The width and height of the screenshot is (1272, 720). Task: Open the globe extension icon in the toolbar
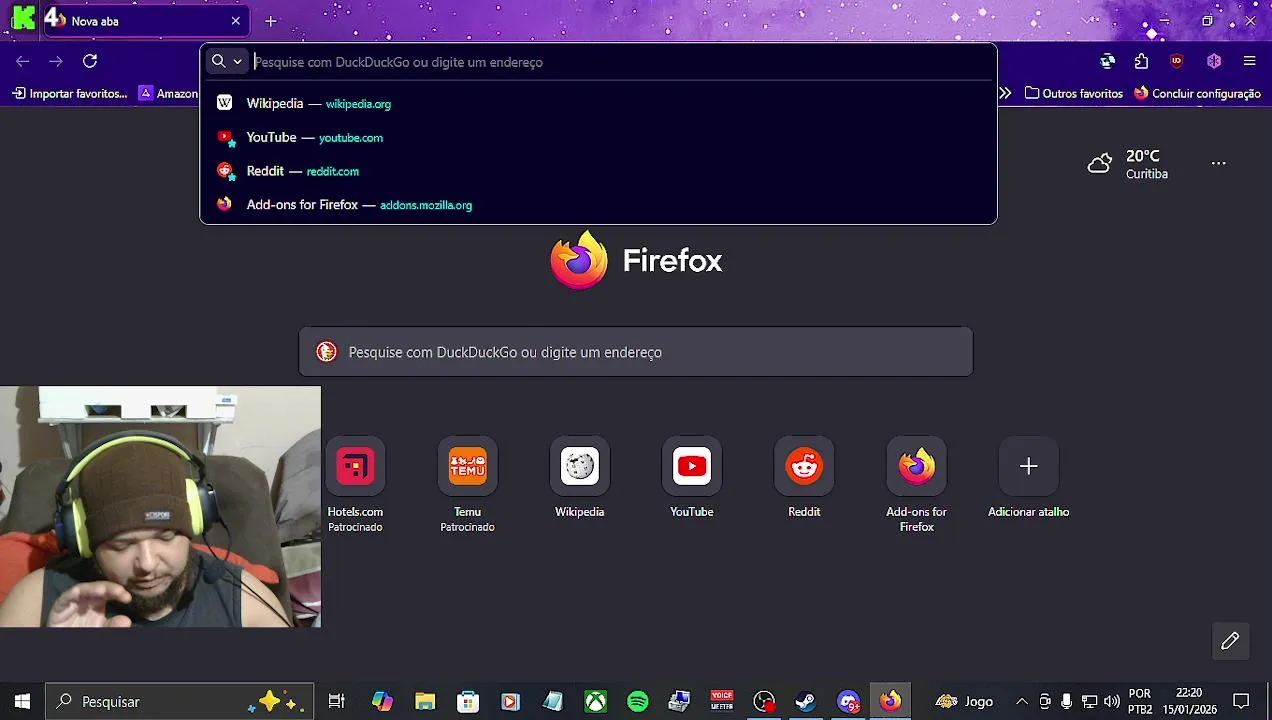coord(1107,61)
